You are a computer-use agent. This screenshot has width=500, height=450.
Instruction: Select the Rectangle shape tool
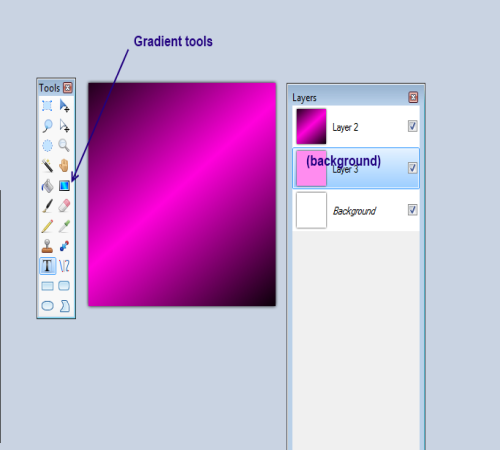click(47, 286)
